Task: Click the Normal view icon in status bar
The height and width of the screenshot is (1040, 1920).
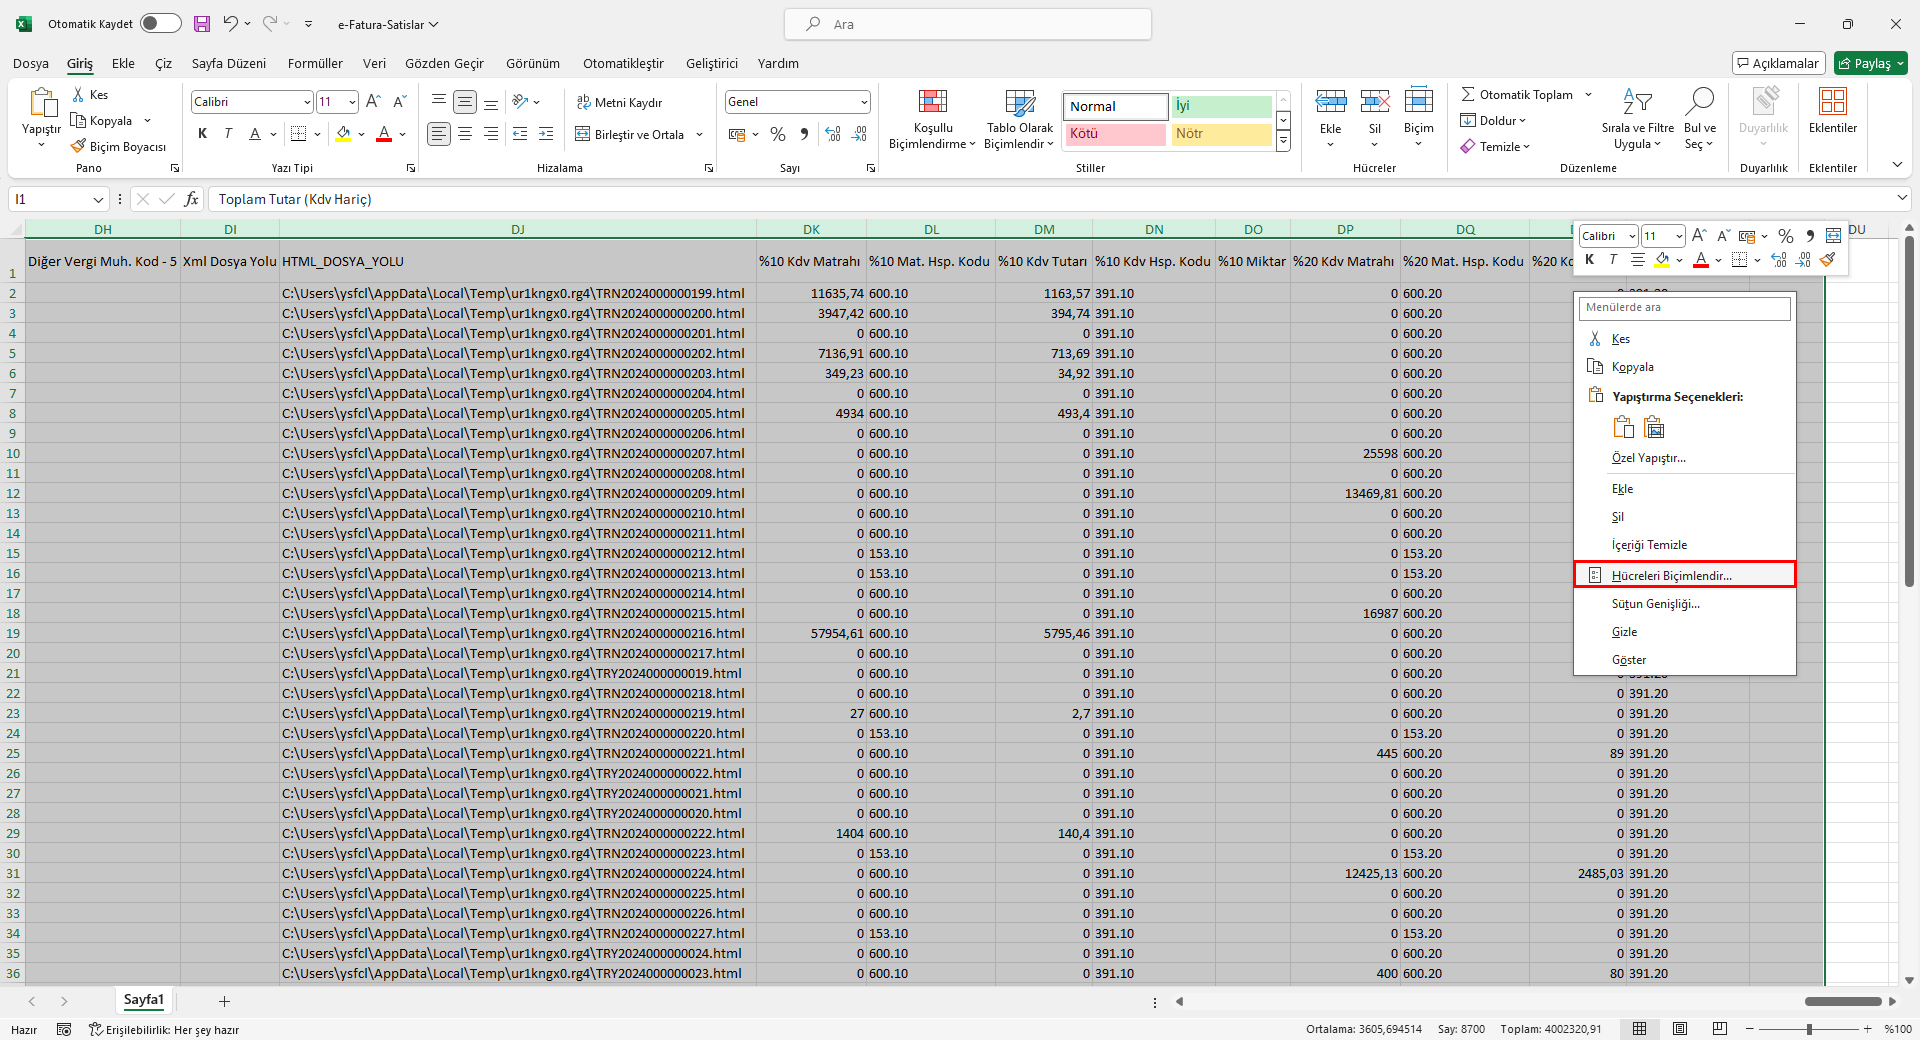Action: coord(1640,1029)
